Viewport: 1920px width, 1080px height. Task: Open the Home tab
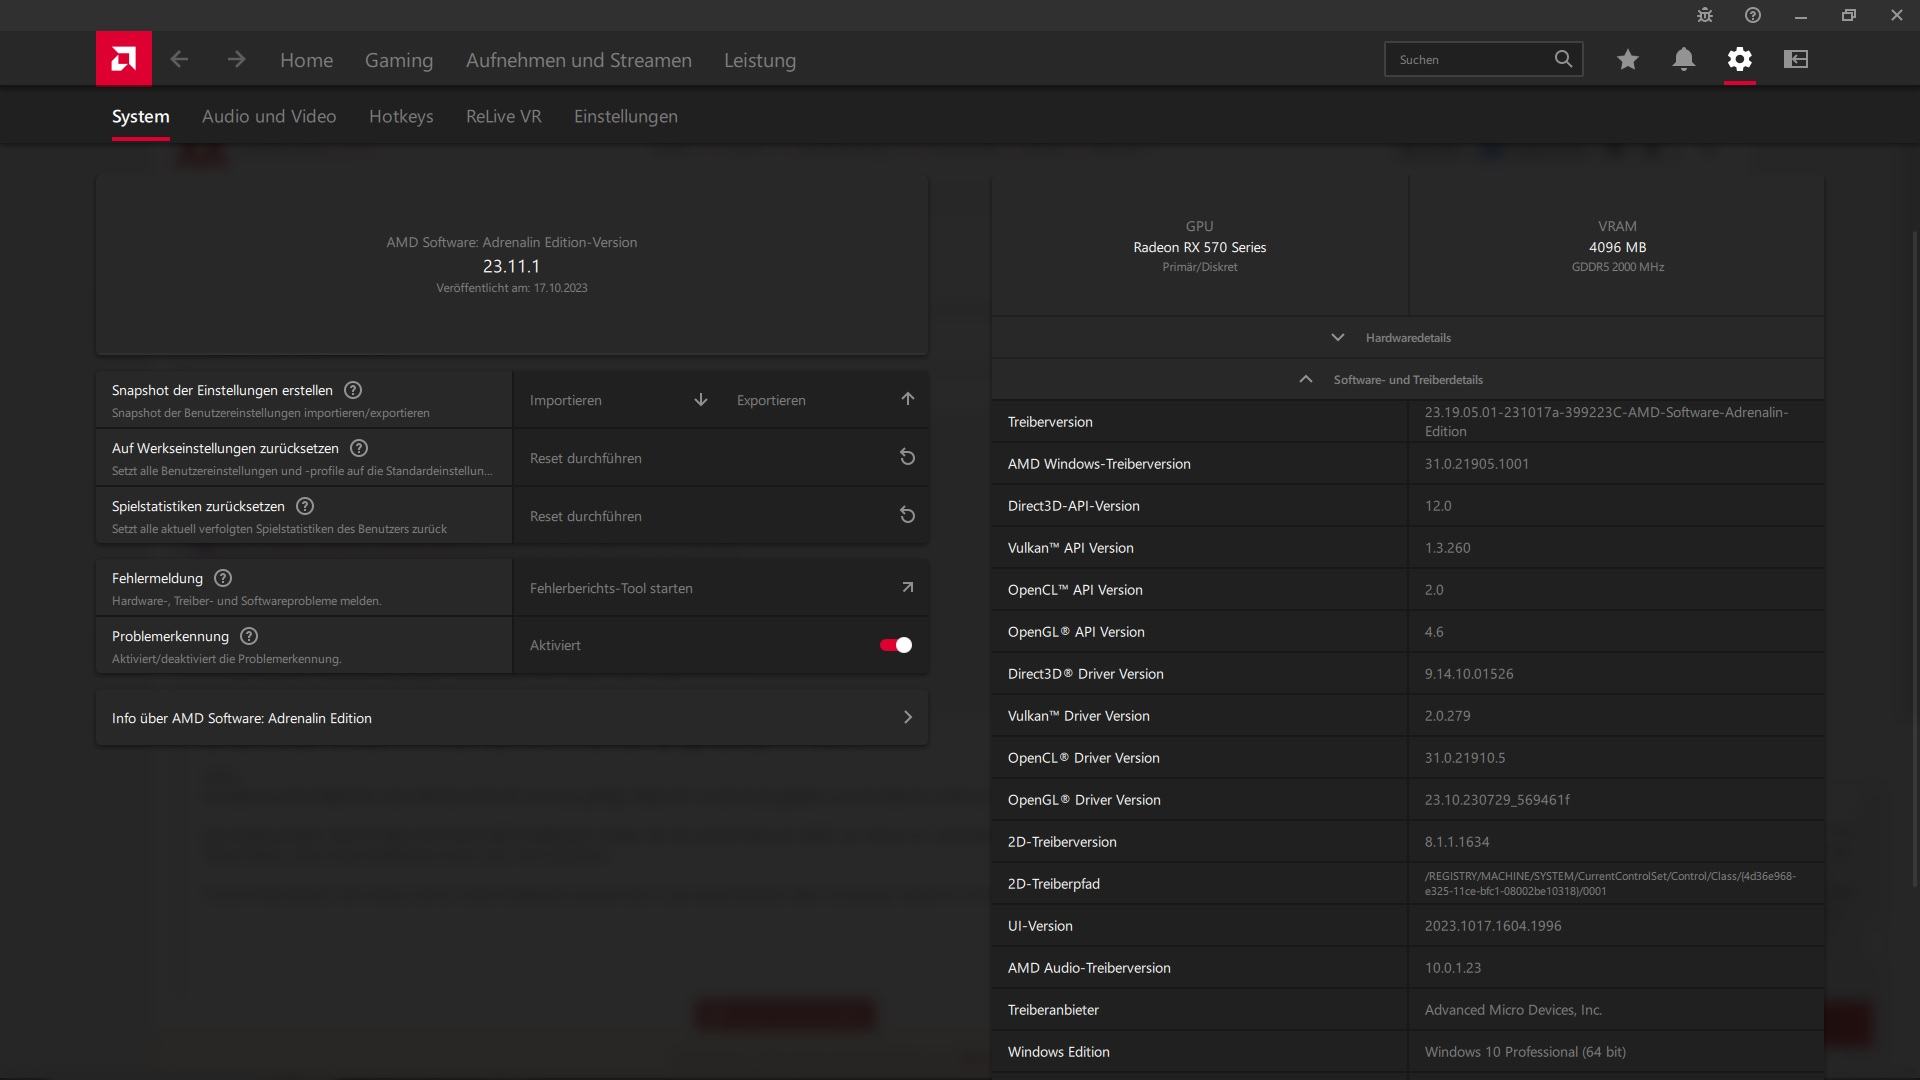click(x=306, y=60)
